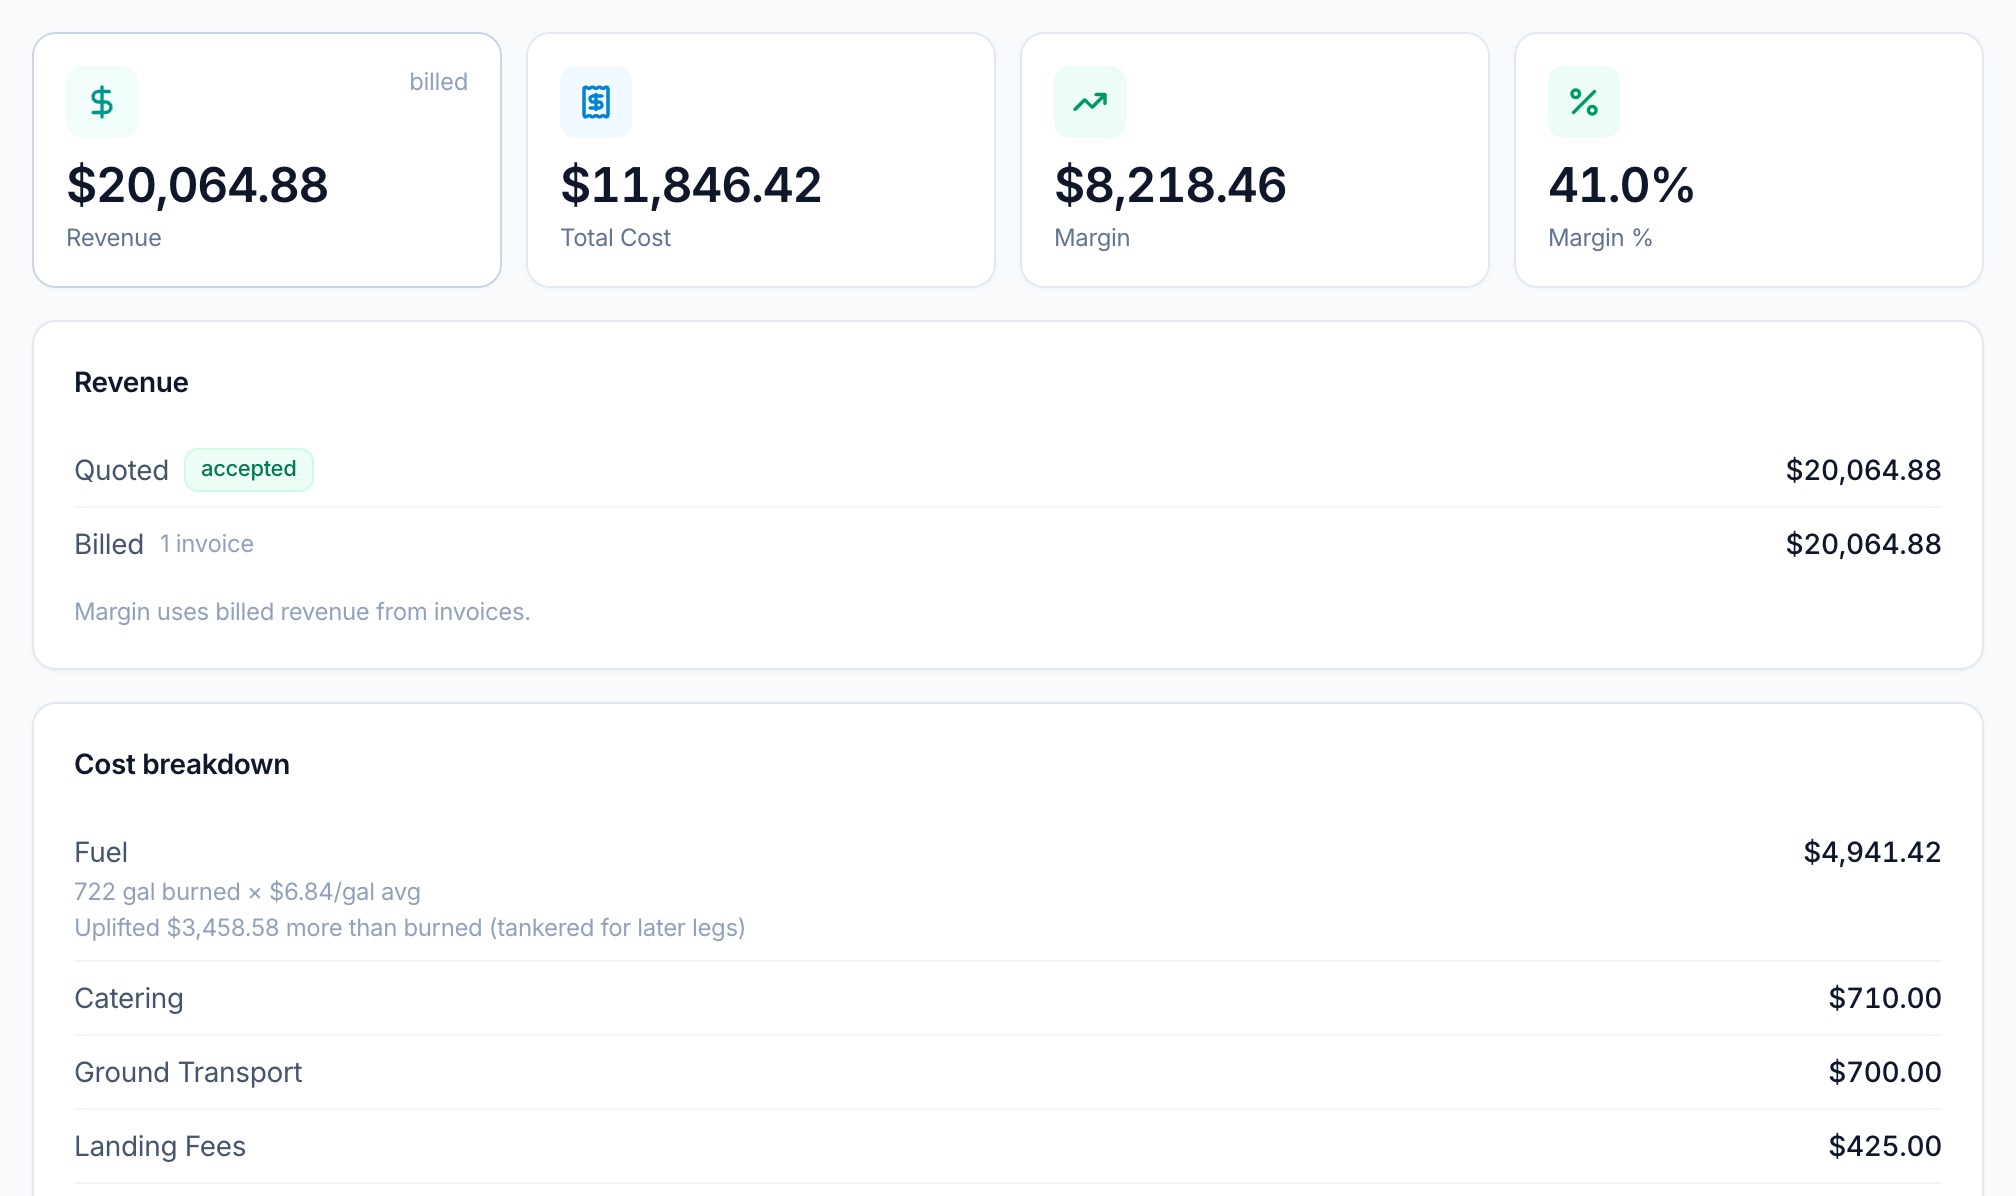Screen dimensions: 2016x1196
Task: Click the Ground Transport amount $700.00
Action: coord(1885,1072)
